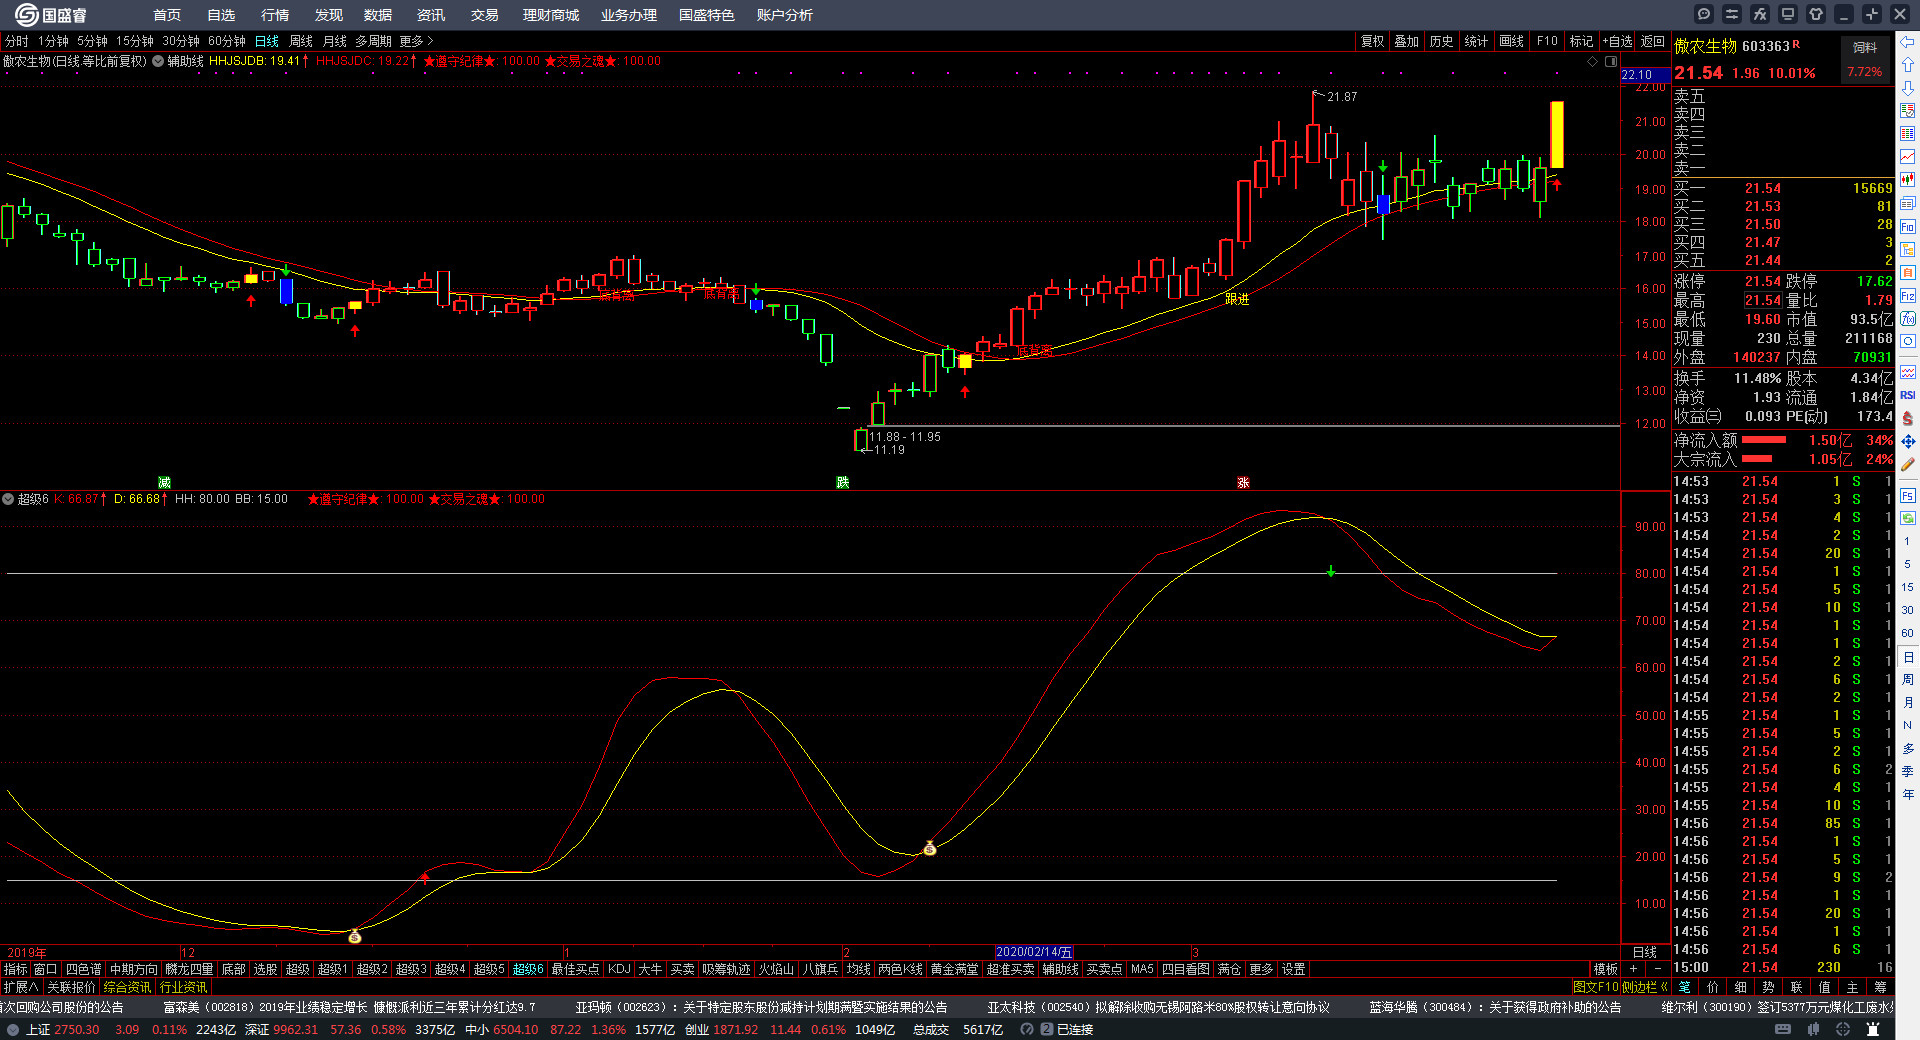Click the 返回 button
1920x1040 pixels.
click(1653, 41)
